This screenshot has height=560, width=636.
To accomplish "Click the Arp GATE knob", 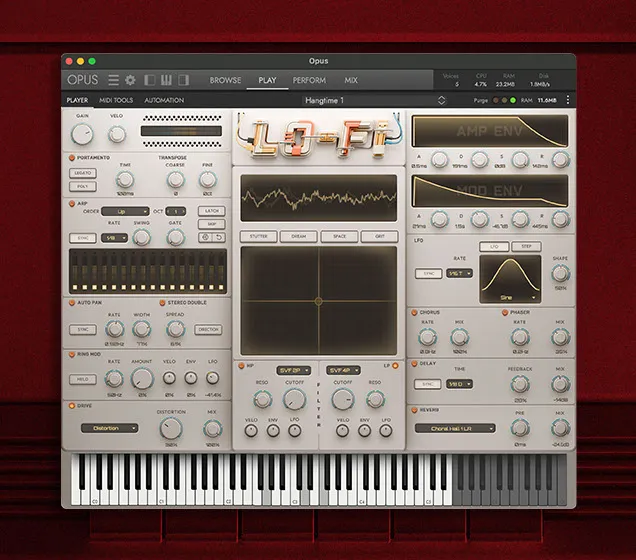I will point(175,237).
